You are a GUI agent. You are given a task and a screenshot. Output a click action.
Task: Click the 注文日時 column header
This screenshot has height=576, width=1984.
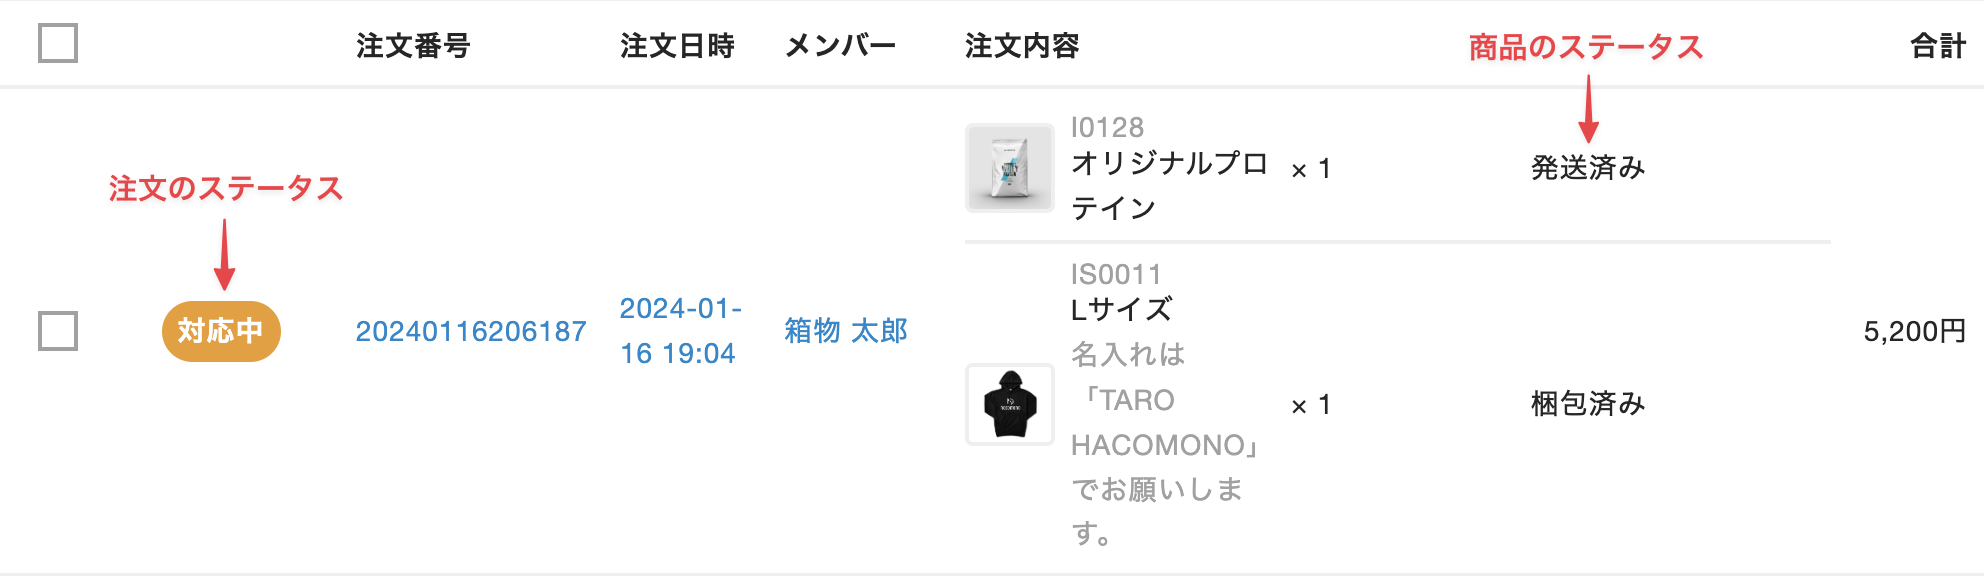677,46
